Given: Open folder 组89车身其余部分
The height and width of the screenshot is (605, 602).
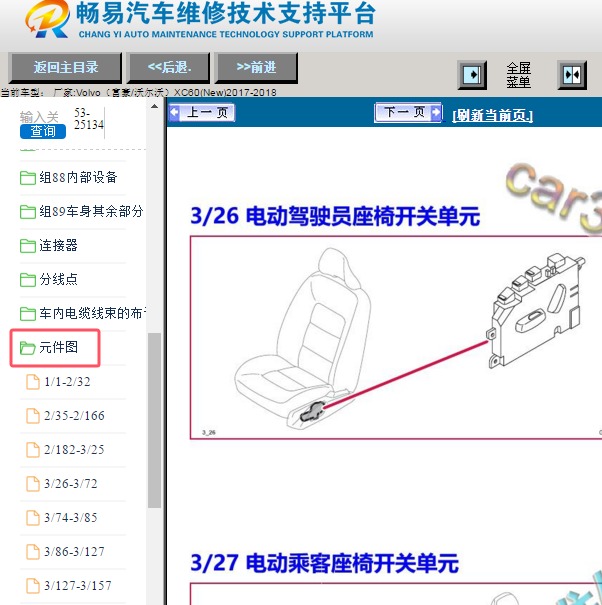Looking at the screenshot, I should click(x=91, y=211).
